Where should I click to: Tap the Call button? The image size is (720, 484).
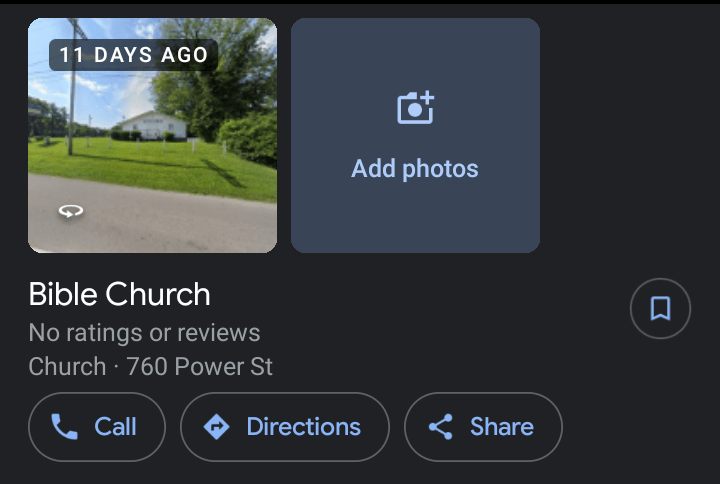click(97, 427)
